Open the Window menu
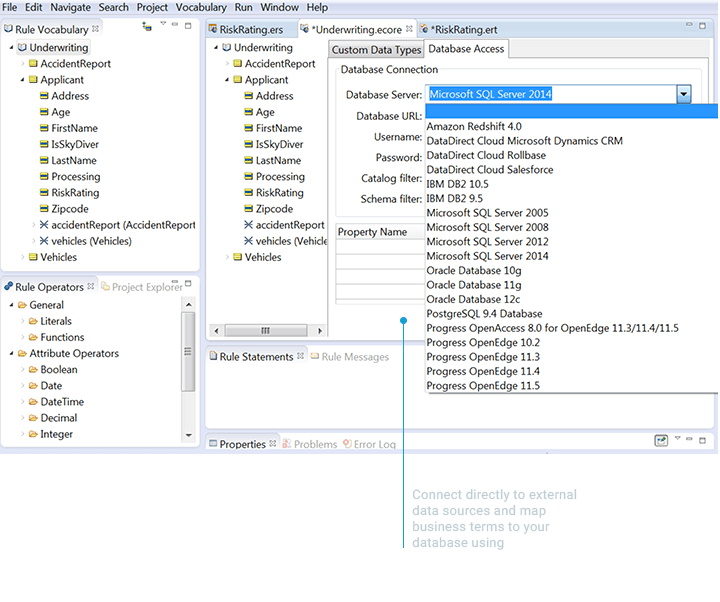 click(x=280, y=7)
